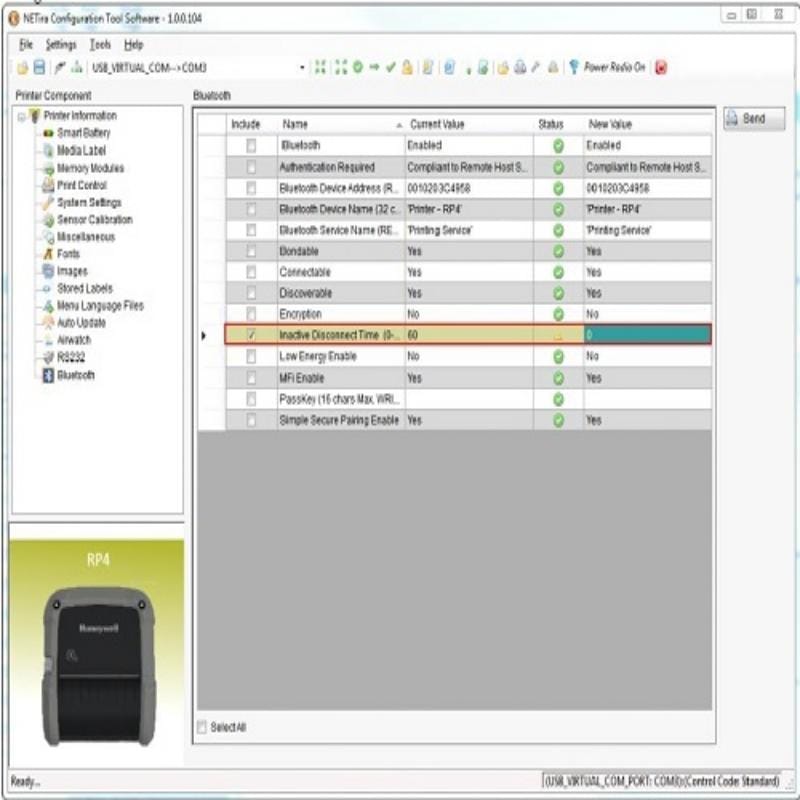Open the Settings menu
The width and height of the screenshot is (800, 800).
point(61,45)
